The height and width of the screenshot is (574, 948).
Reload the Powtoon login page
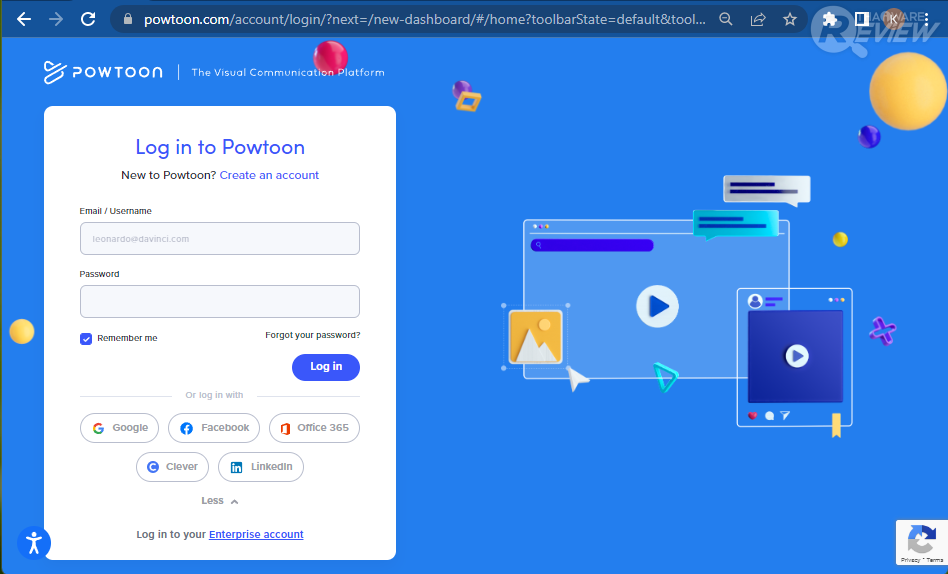(88, 19)
